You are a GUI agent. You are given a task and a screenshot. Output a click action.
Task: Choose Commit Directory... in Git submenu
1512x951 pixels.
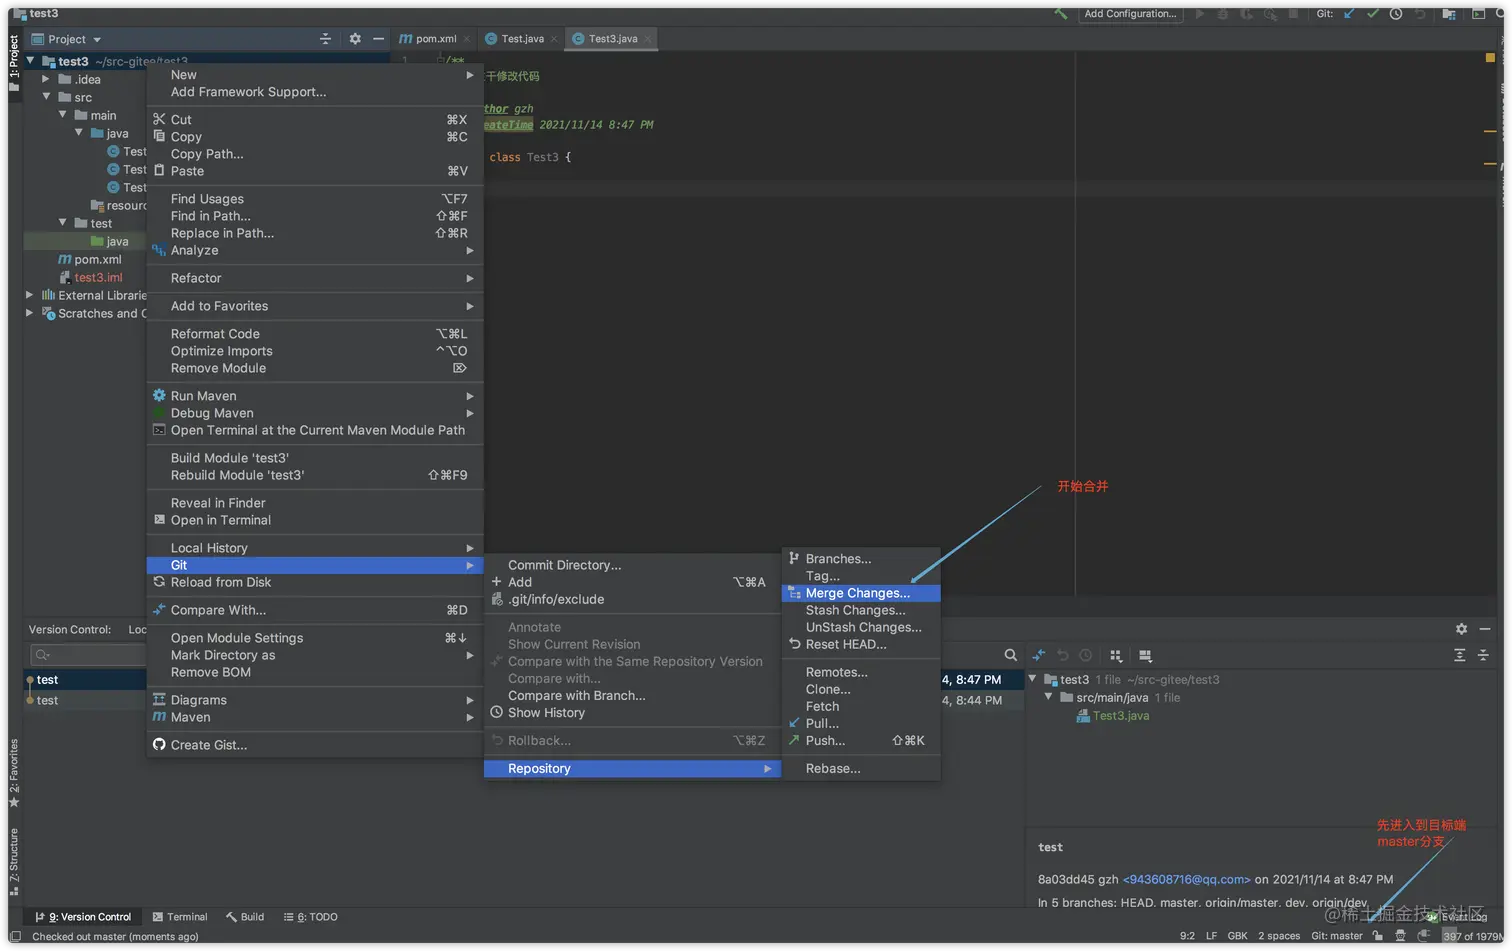coord(632,565)
